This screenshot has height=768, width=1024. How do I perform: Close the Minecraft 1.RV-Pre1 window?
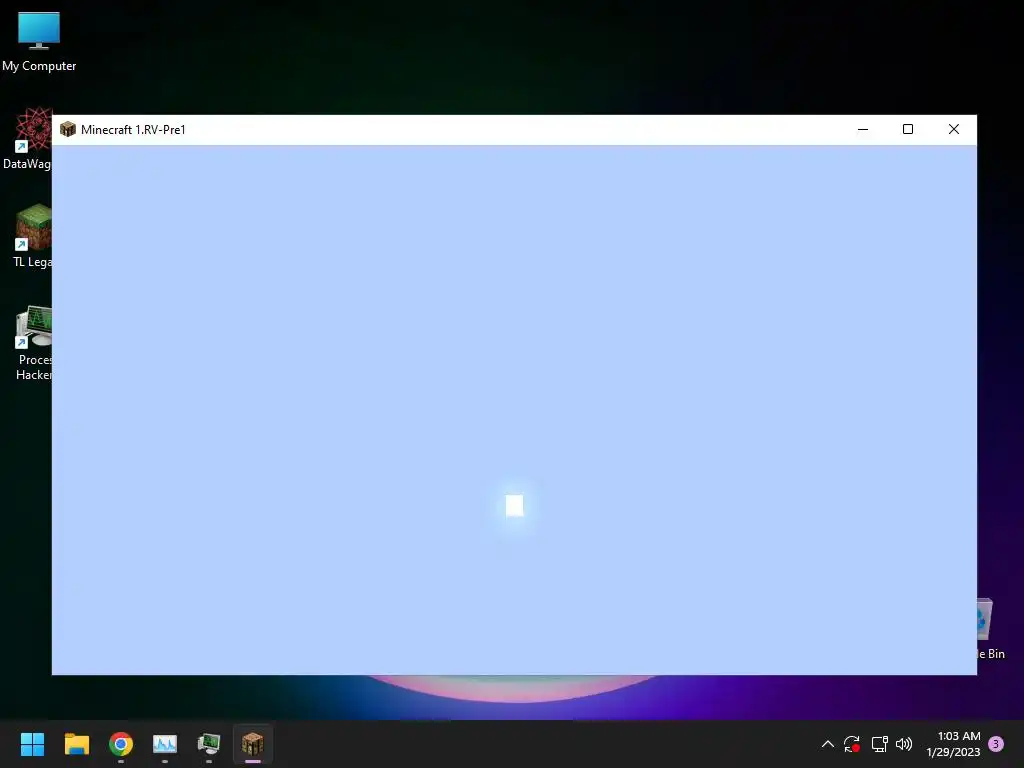(x=953, y=129)
